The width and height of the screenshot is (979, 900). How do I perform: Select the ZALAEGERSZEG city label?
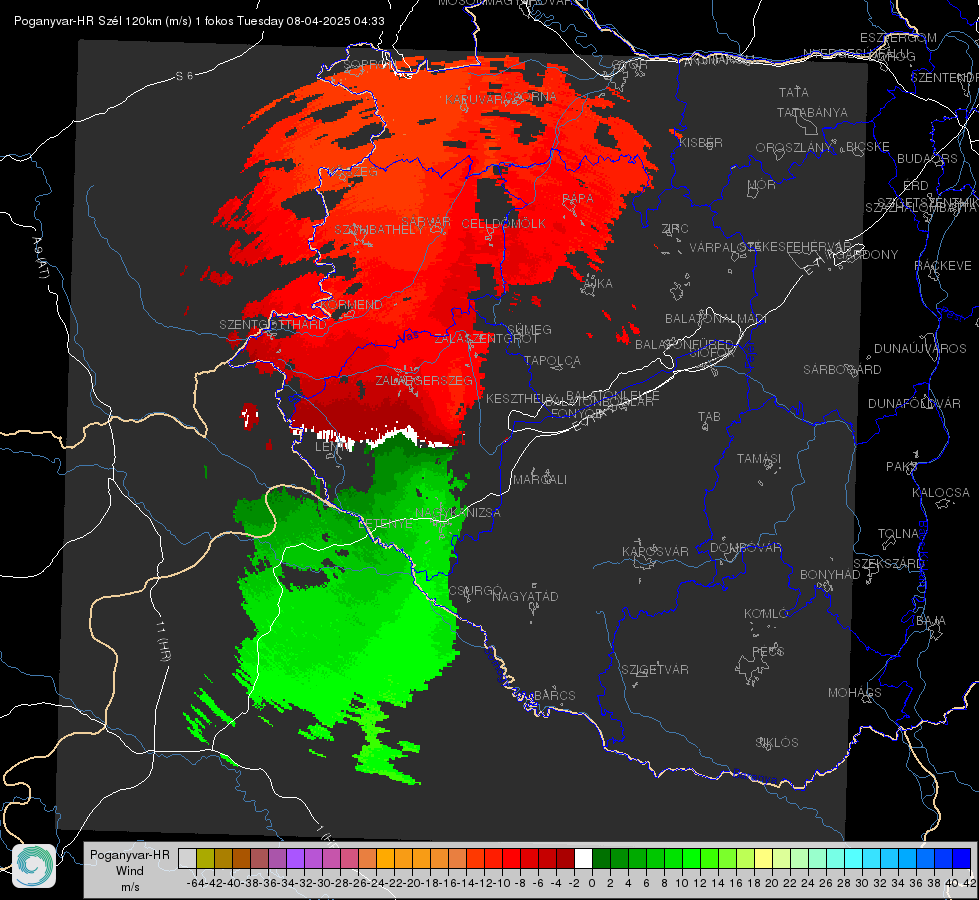point(424,380)
